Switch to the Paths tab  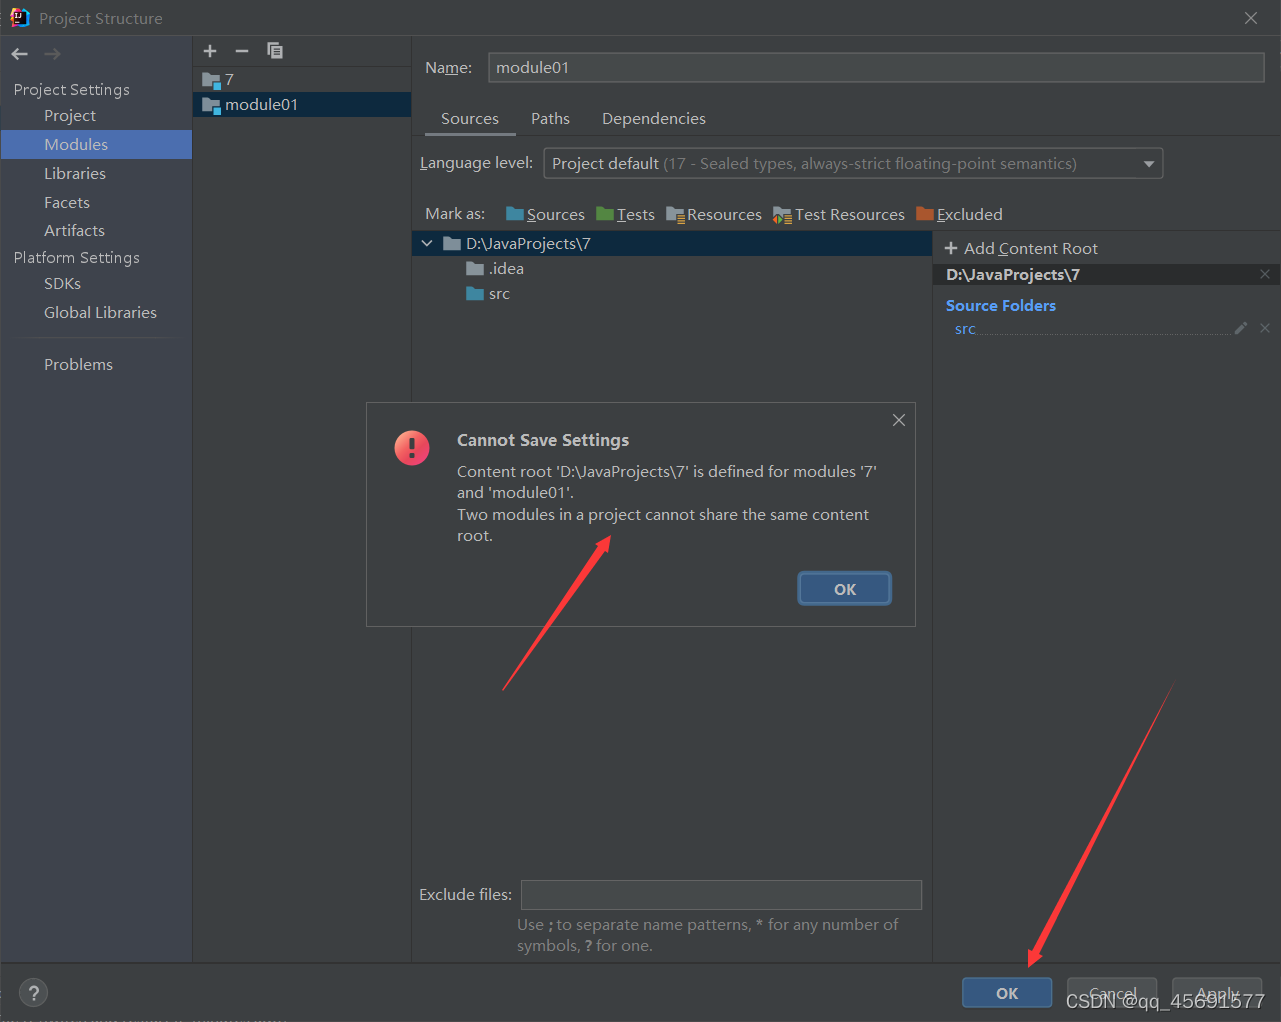pos(550,118)
